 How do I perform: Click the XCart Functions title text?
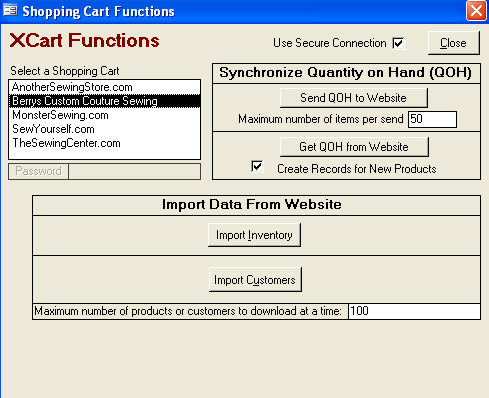point(84,41)
